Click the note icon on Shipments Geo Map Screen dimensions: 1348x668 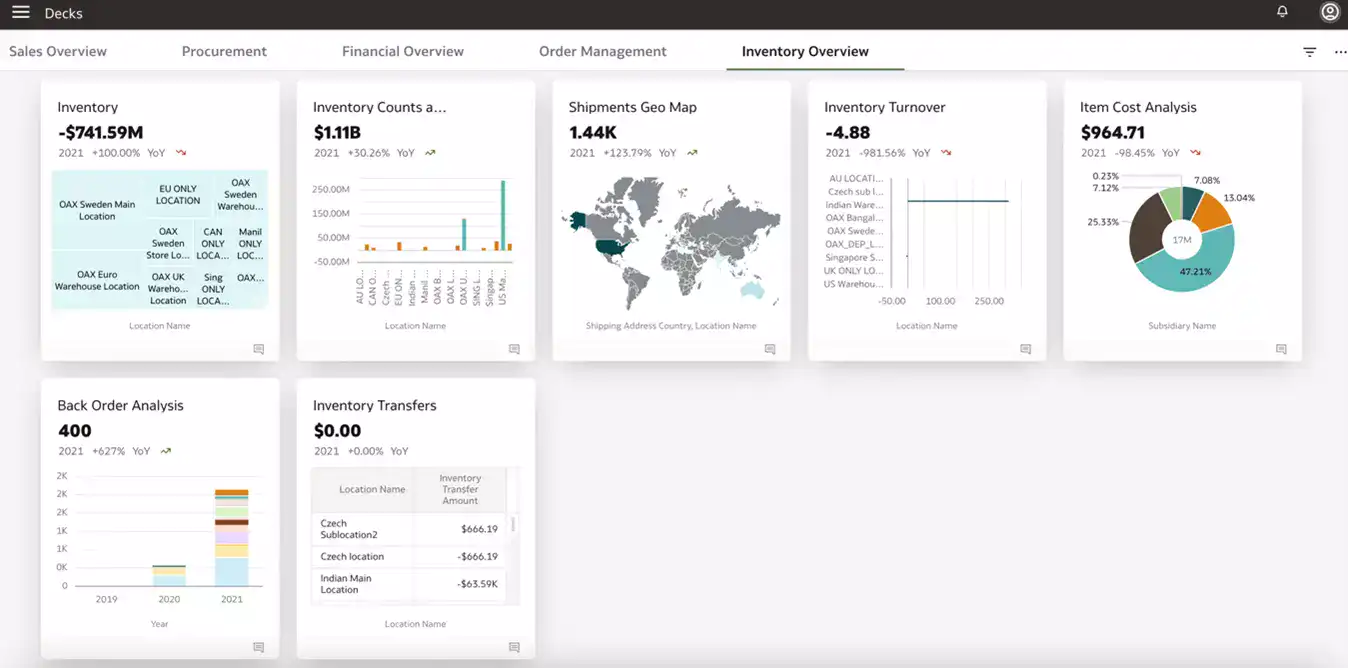tap(770, 348)
